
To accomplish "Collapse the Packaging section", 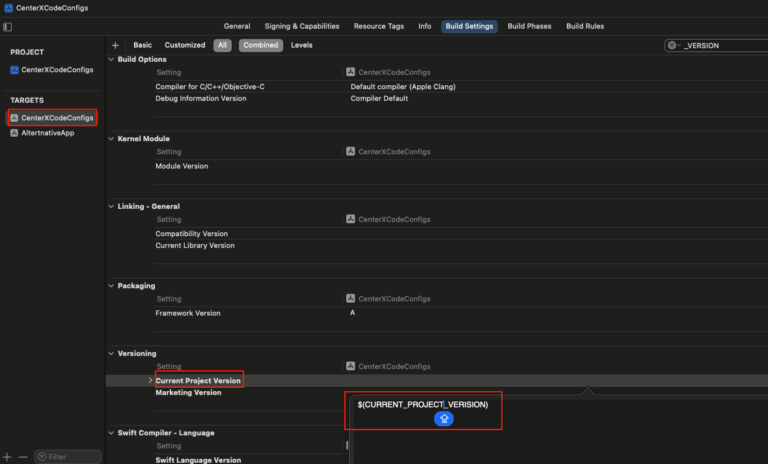I will [x=111, y=286].
